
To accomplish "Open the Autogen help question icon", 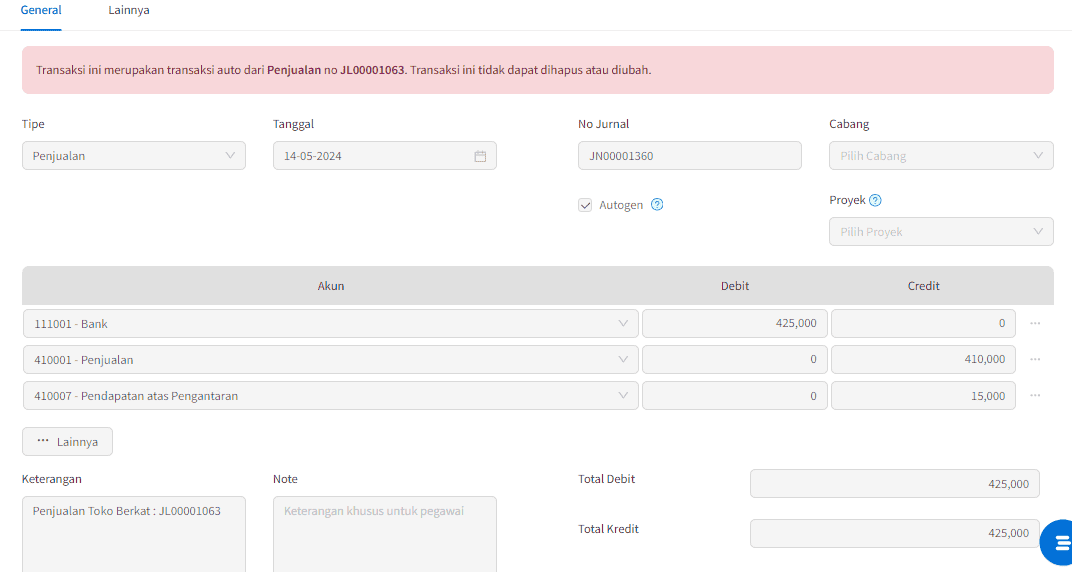I will tap(657, 204).
